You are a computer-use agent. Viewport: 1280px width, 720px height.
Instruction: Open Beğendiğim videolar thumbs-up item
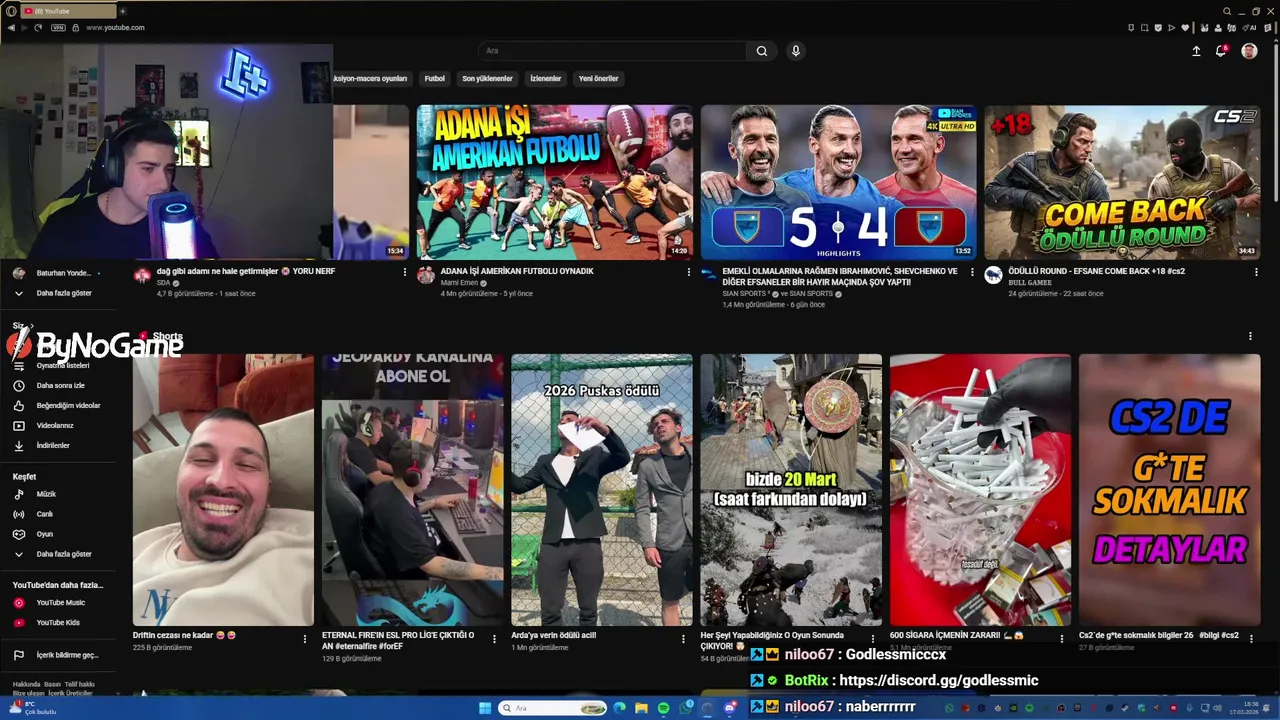(x=58, y=405)
